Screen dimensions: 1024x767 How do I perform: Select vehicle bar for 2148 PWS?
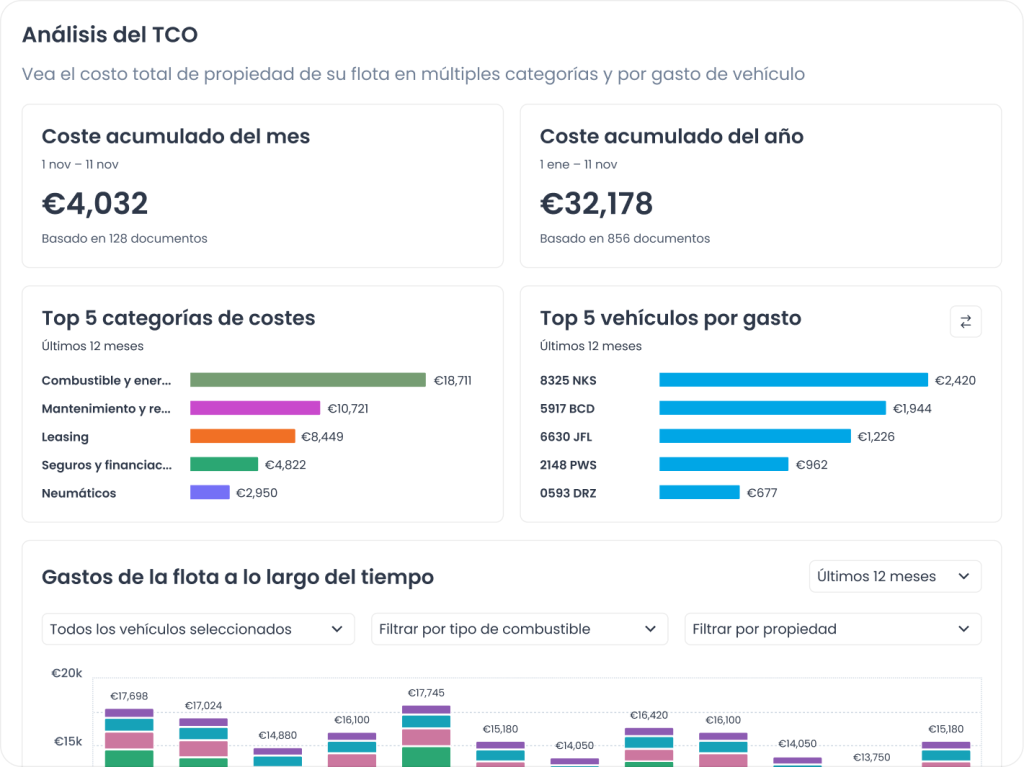(x=723, y=464)
